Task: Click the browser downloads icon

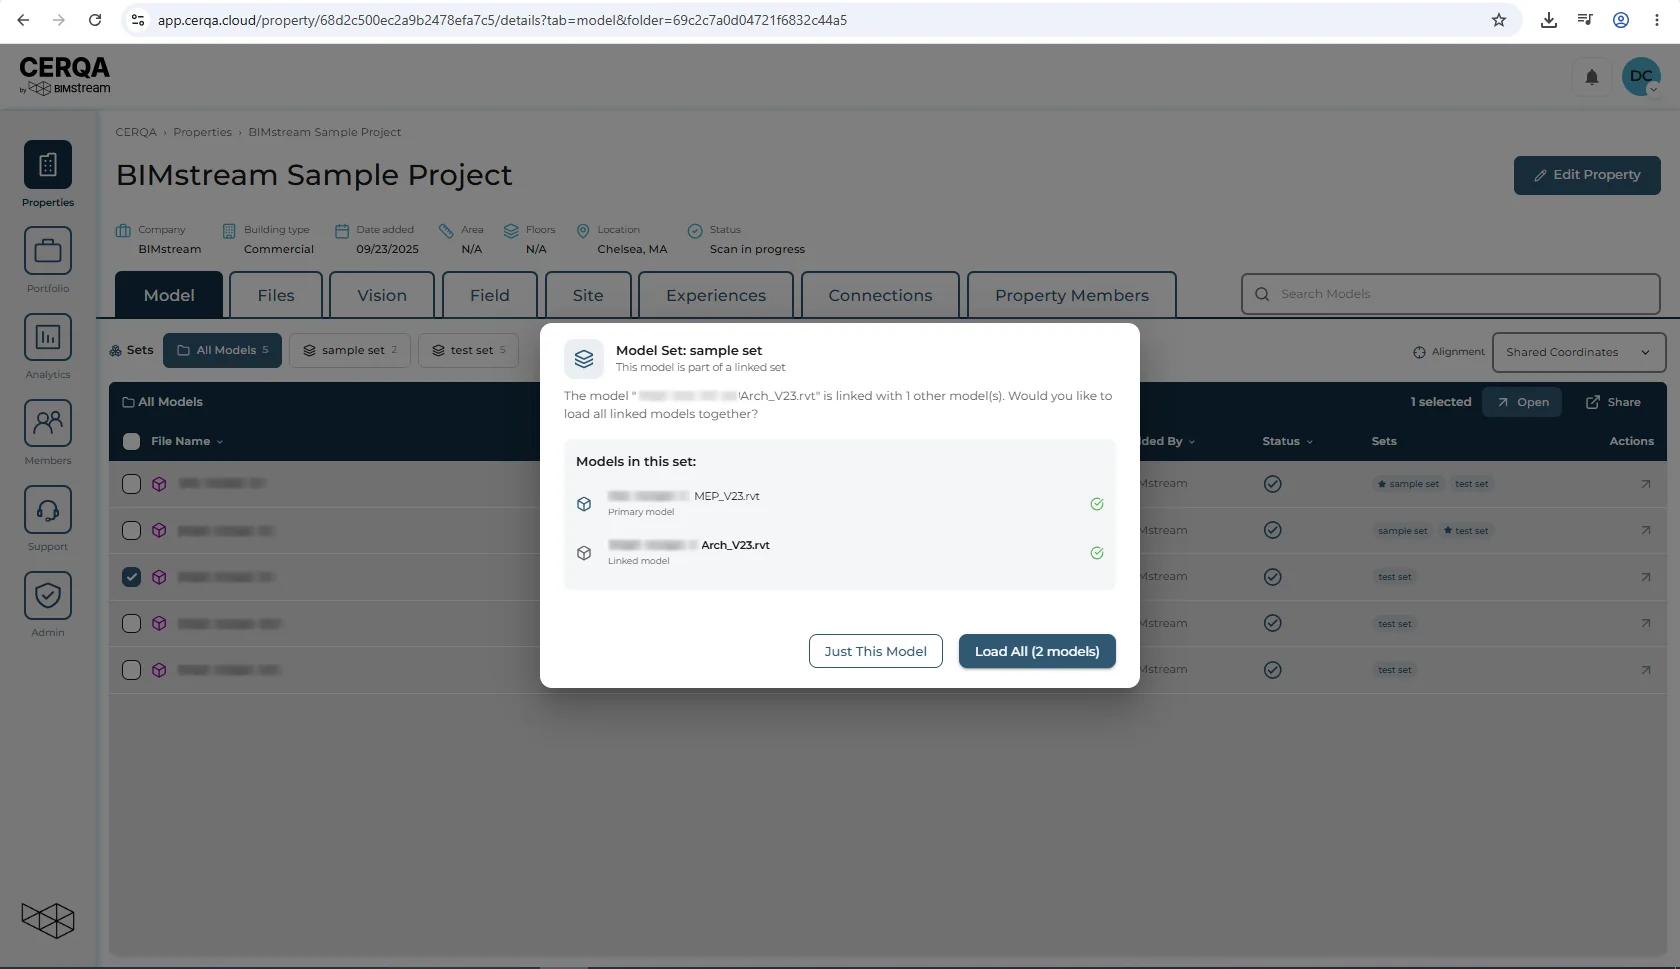Action: coord(1549,20)
